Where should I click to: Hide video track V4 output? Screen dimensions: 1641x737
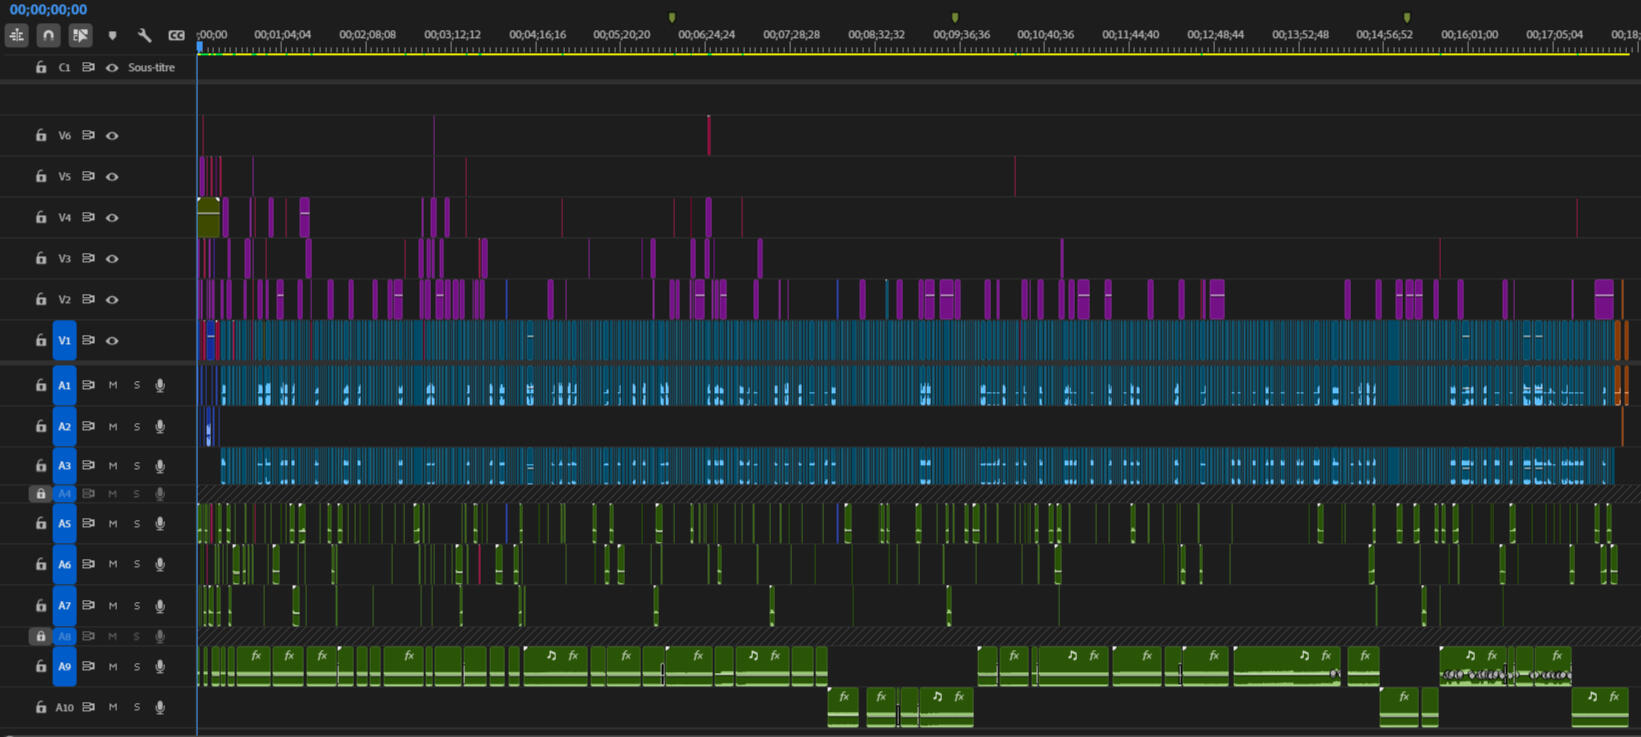click(112, 217)
